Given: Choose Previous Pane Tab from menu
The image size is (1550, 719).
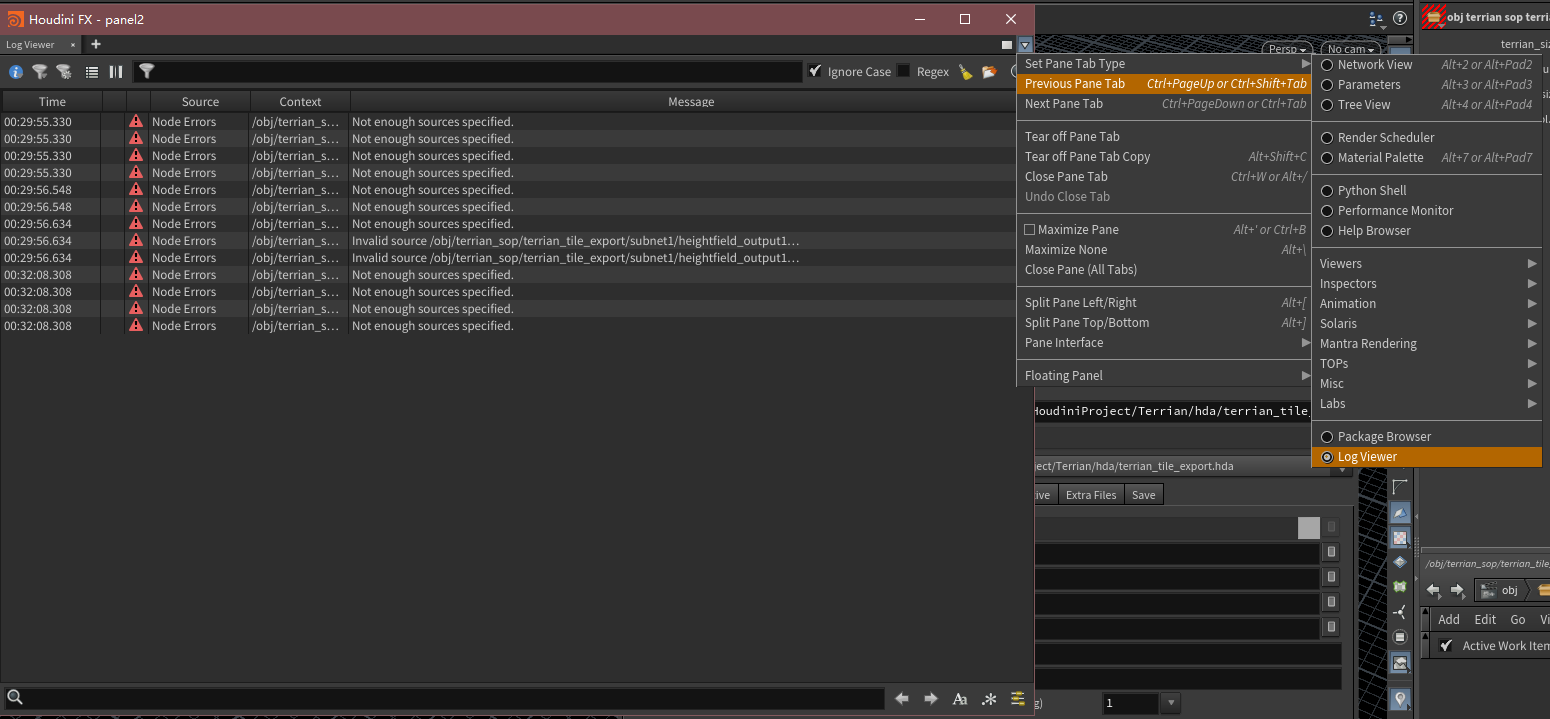Looking at the screenshot, I should [x=1165, y=84].
